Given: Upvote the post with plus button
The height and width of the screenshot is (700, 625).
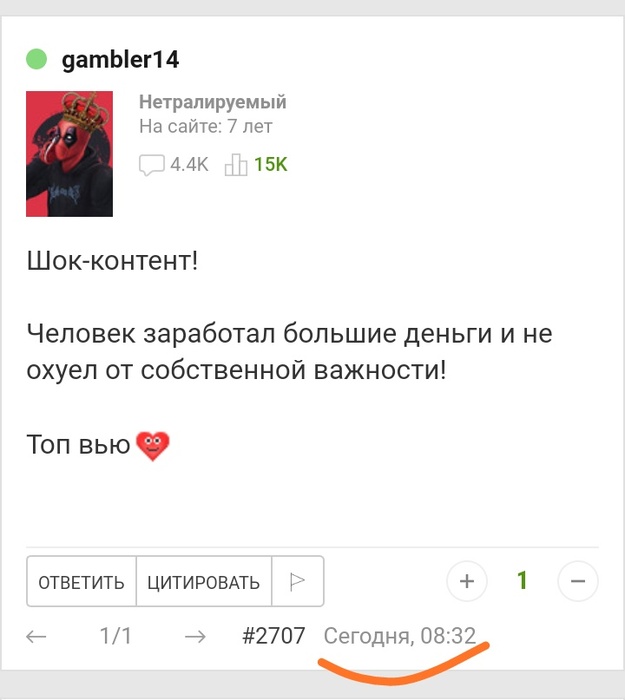Looking at the screenshot, I should (x=467, y=581).
